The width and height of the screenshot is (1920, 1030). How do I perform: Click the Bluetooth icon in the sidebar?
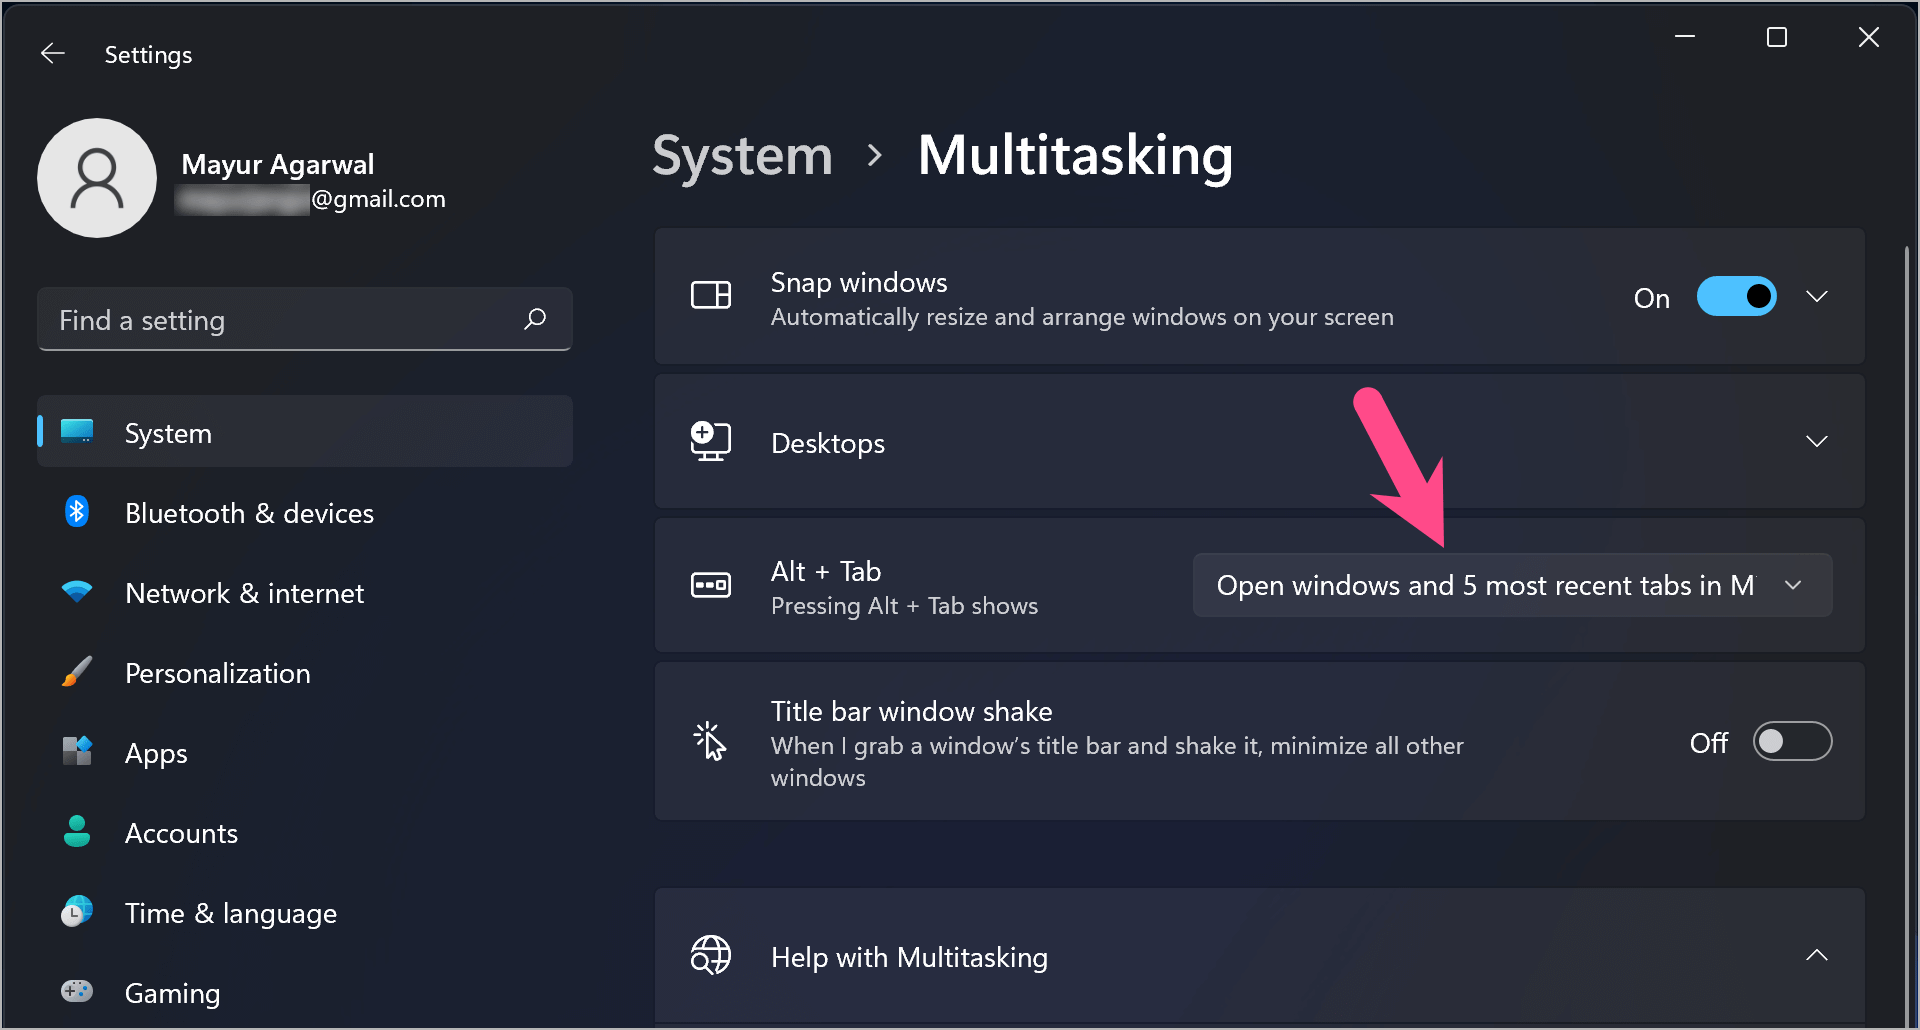(x=77, y=511)
